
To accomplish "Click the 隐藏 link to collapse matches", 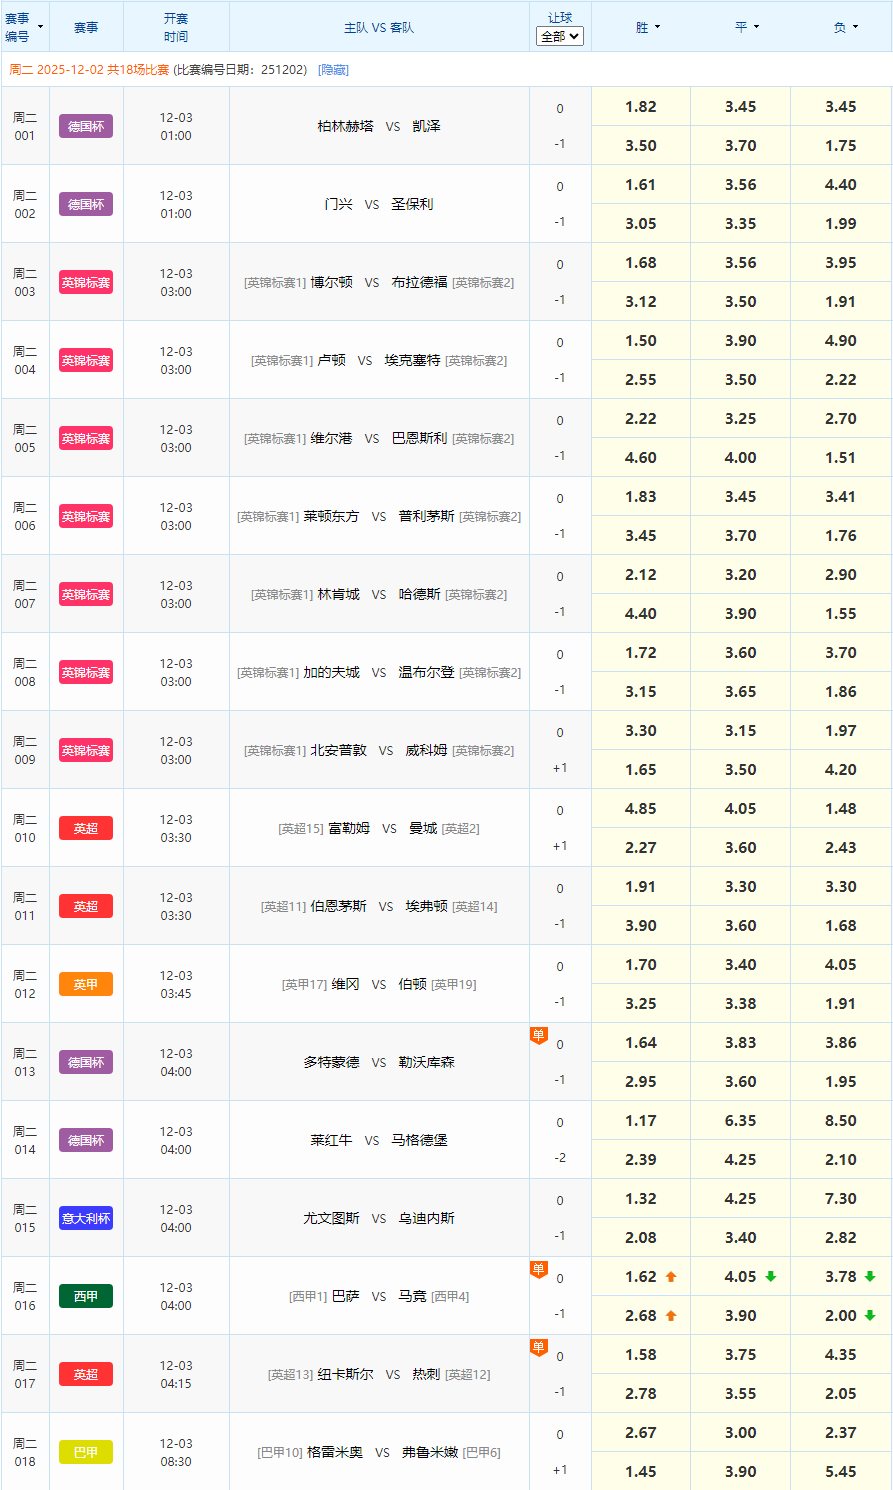I will pos(333,70).
